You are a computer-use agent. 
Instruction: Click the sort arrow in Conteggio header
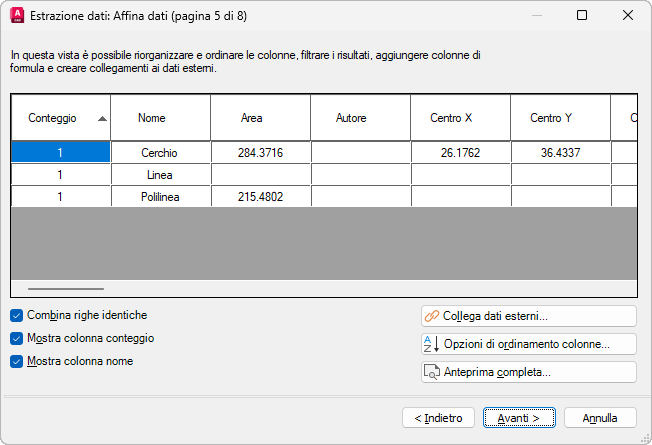[103, 118]
